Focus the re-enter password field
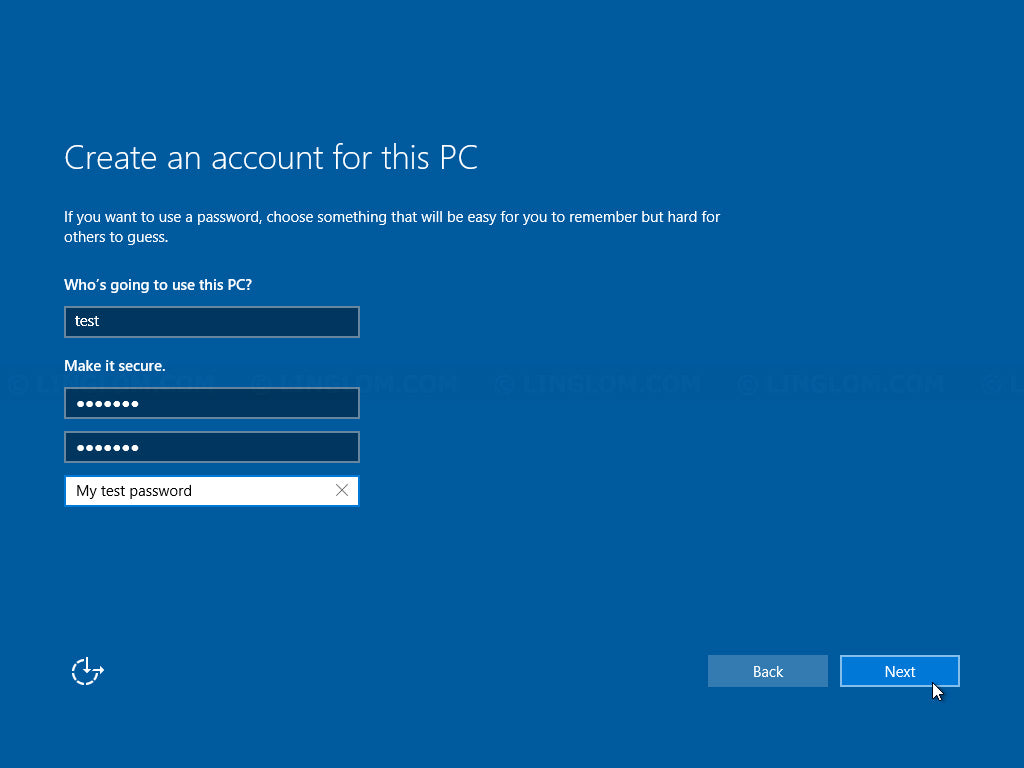 point(212,447)
